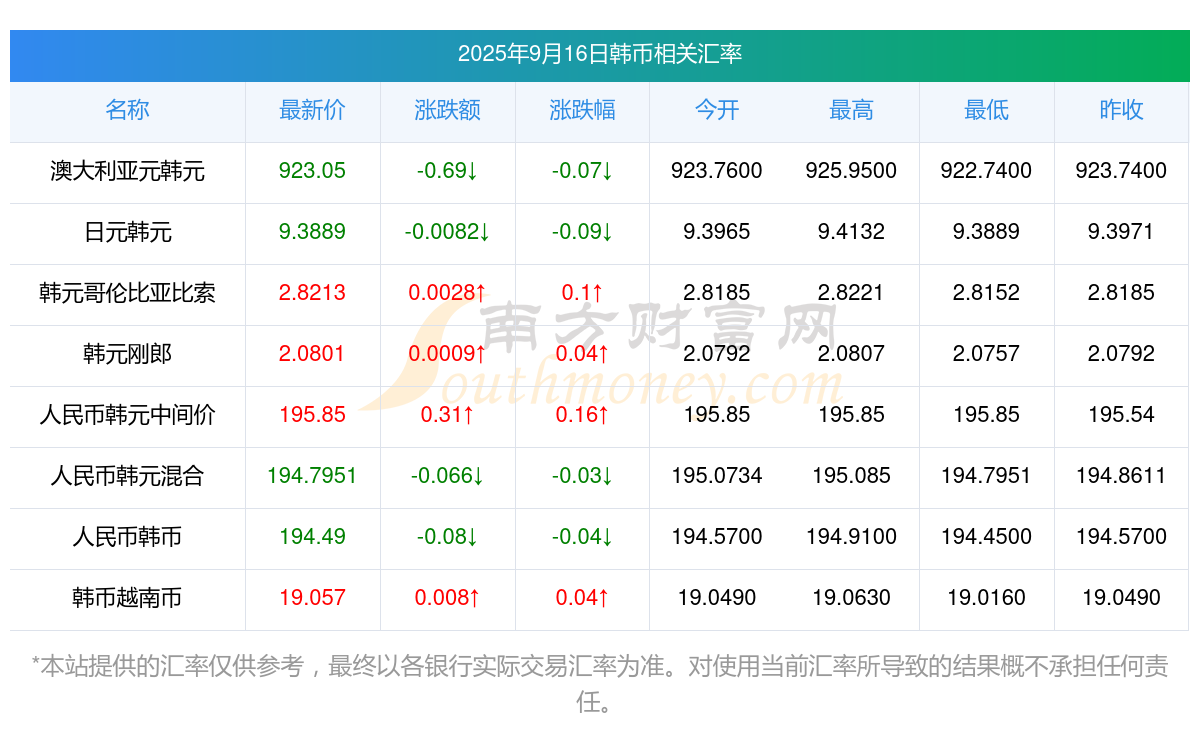This screenshot has height=733, width=1200.
Task: Click the 澳大利亚元韩元 row name
Action: (127, 171)
